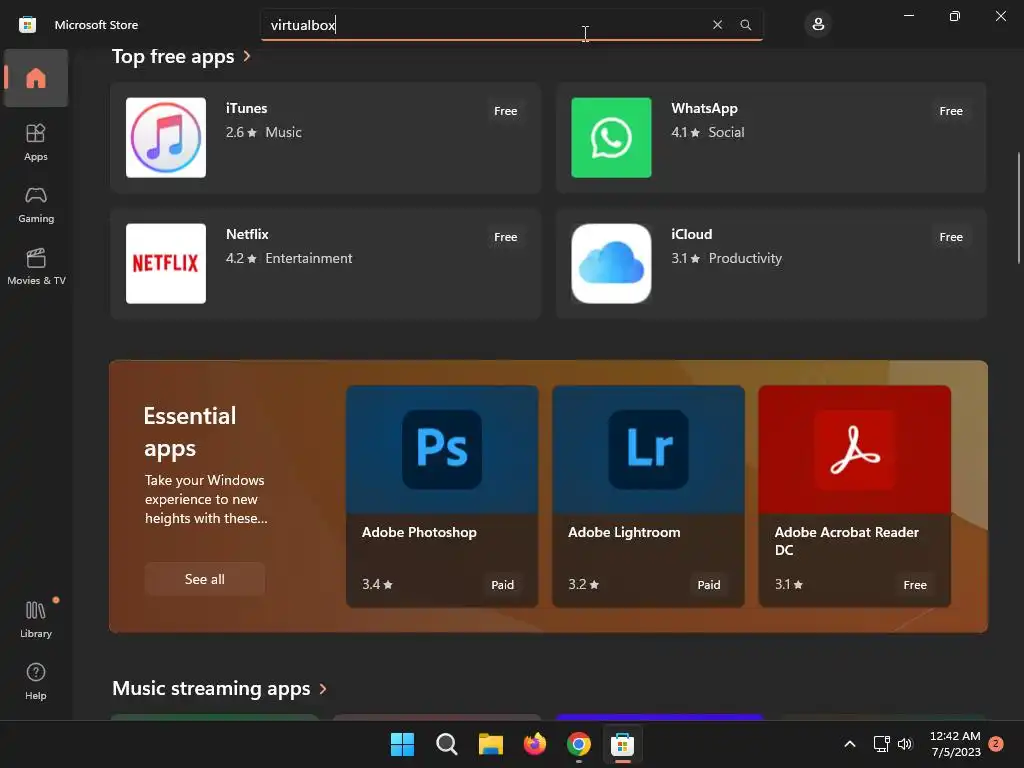The image size is (1024, 768).
Task: Open the Movies & TV section
Action: coord(36,266)
